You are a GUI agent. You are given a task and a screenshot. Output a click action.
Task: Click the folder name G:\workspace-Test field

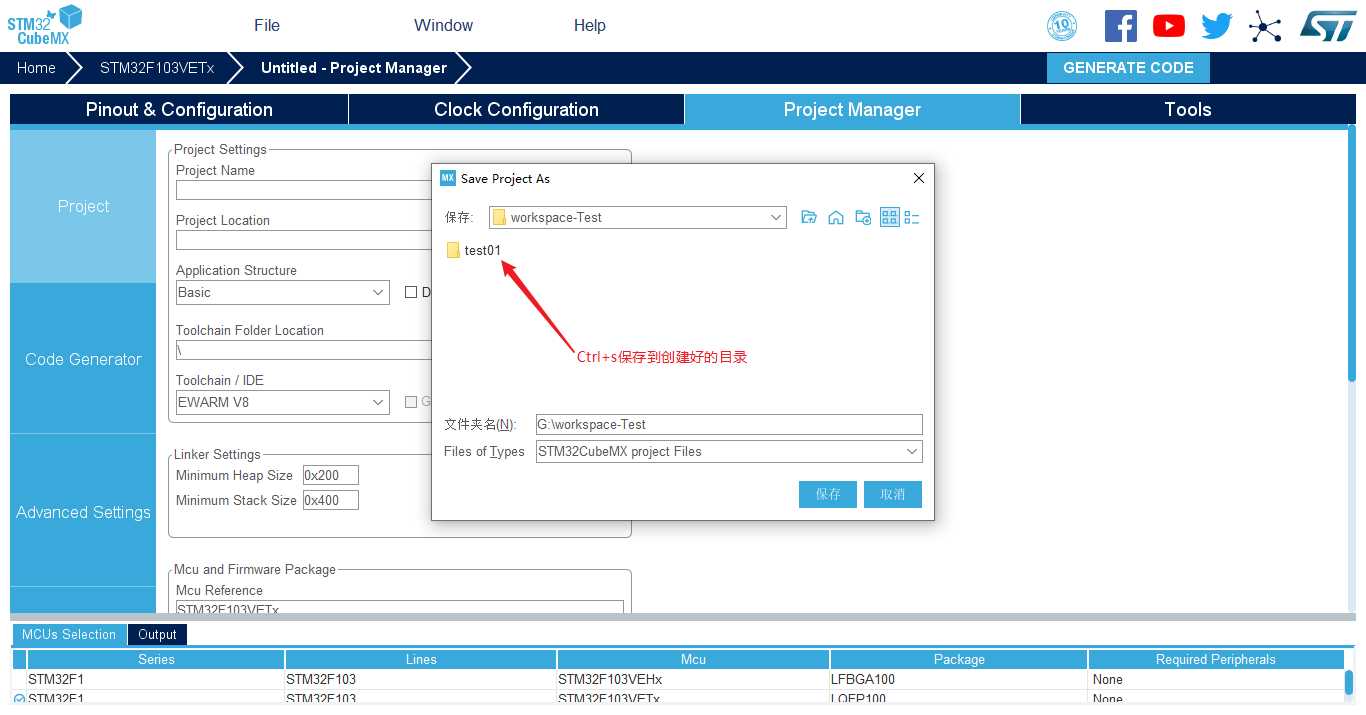pos(729,424)
